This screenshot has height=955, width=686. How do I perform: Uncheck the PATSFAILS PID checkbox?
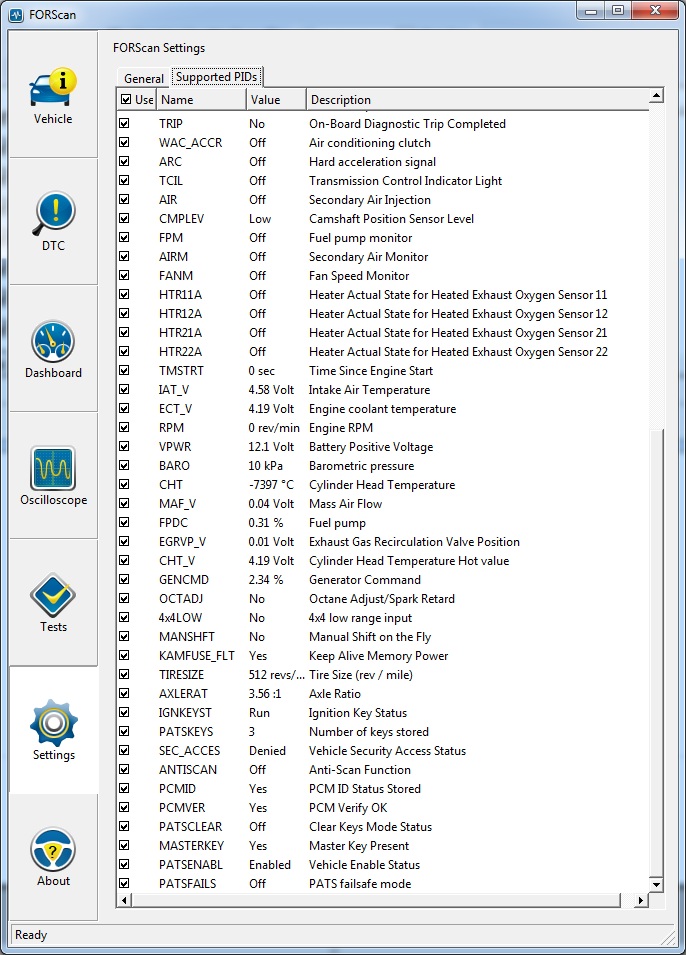tap(124, 883)
